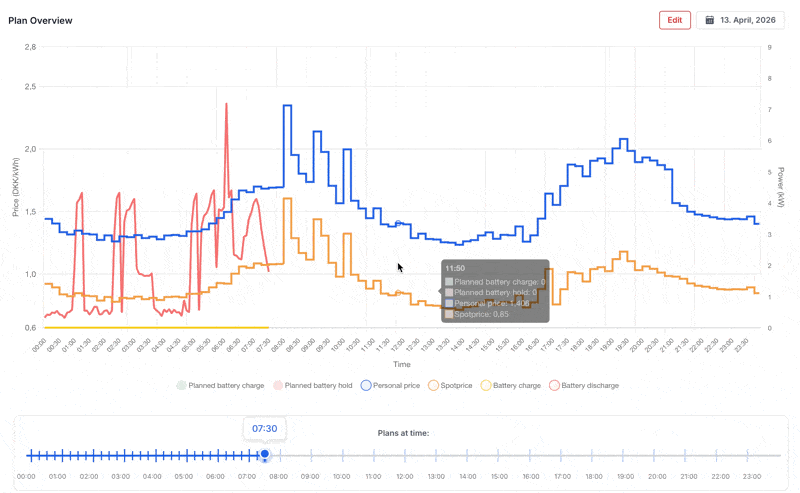Click the Spotprice legend circle icon
The width and height of the screenshot is (800, 493).
coord(433,385)
